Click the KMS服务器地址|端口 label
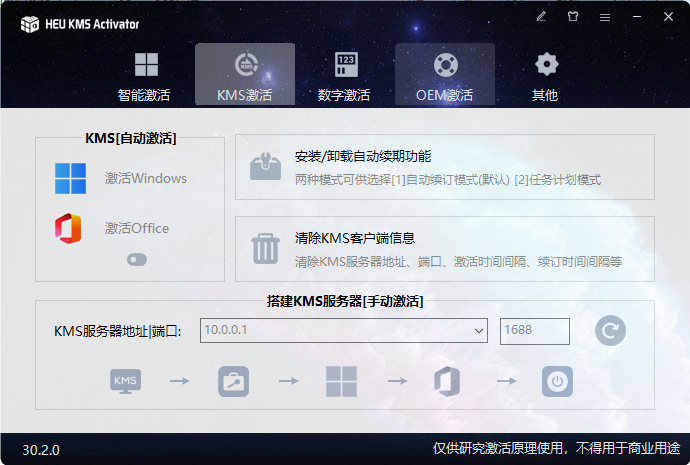Viewport: 690px width, 465px height. (117, 331)
